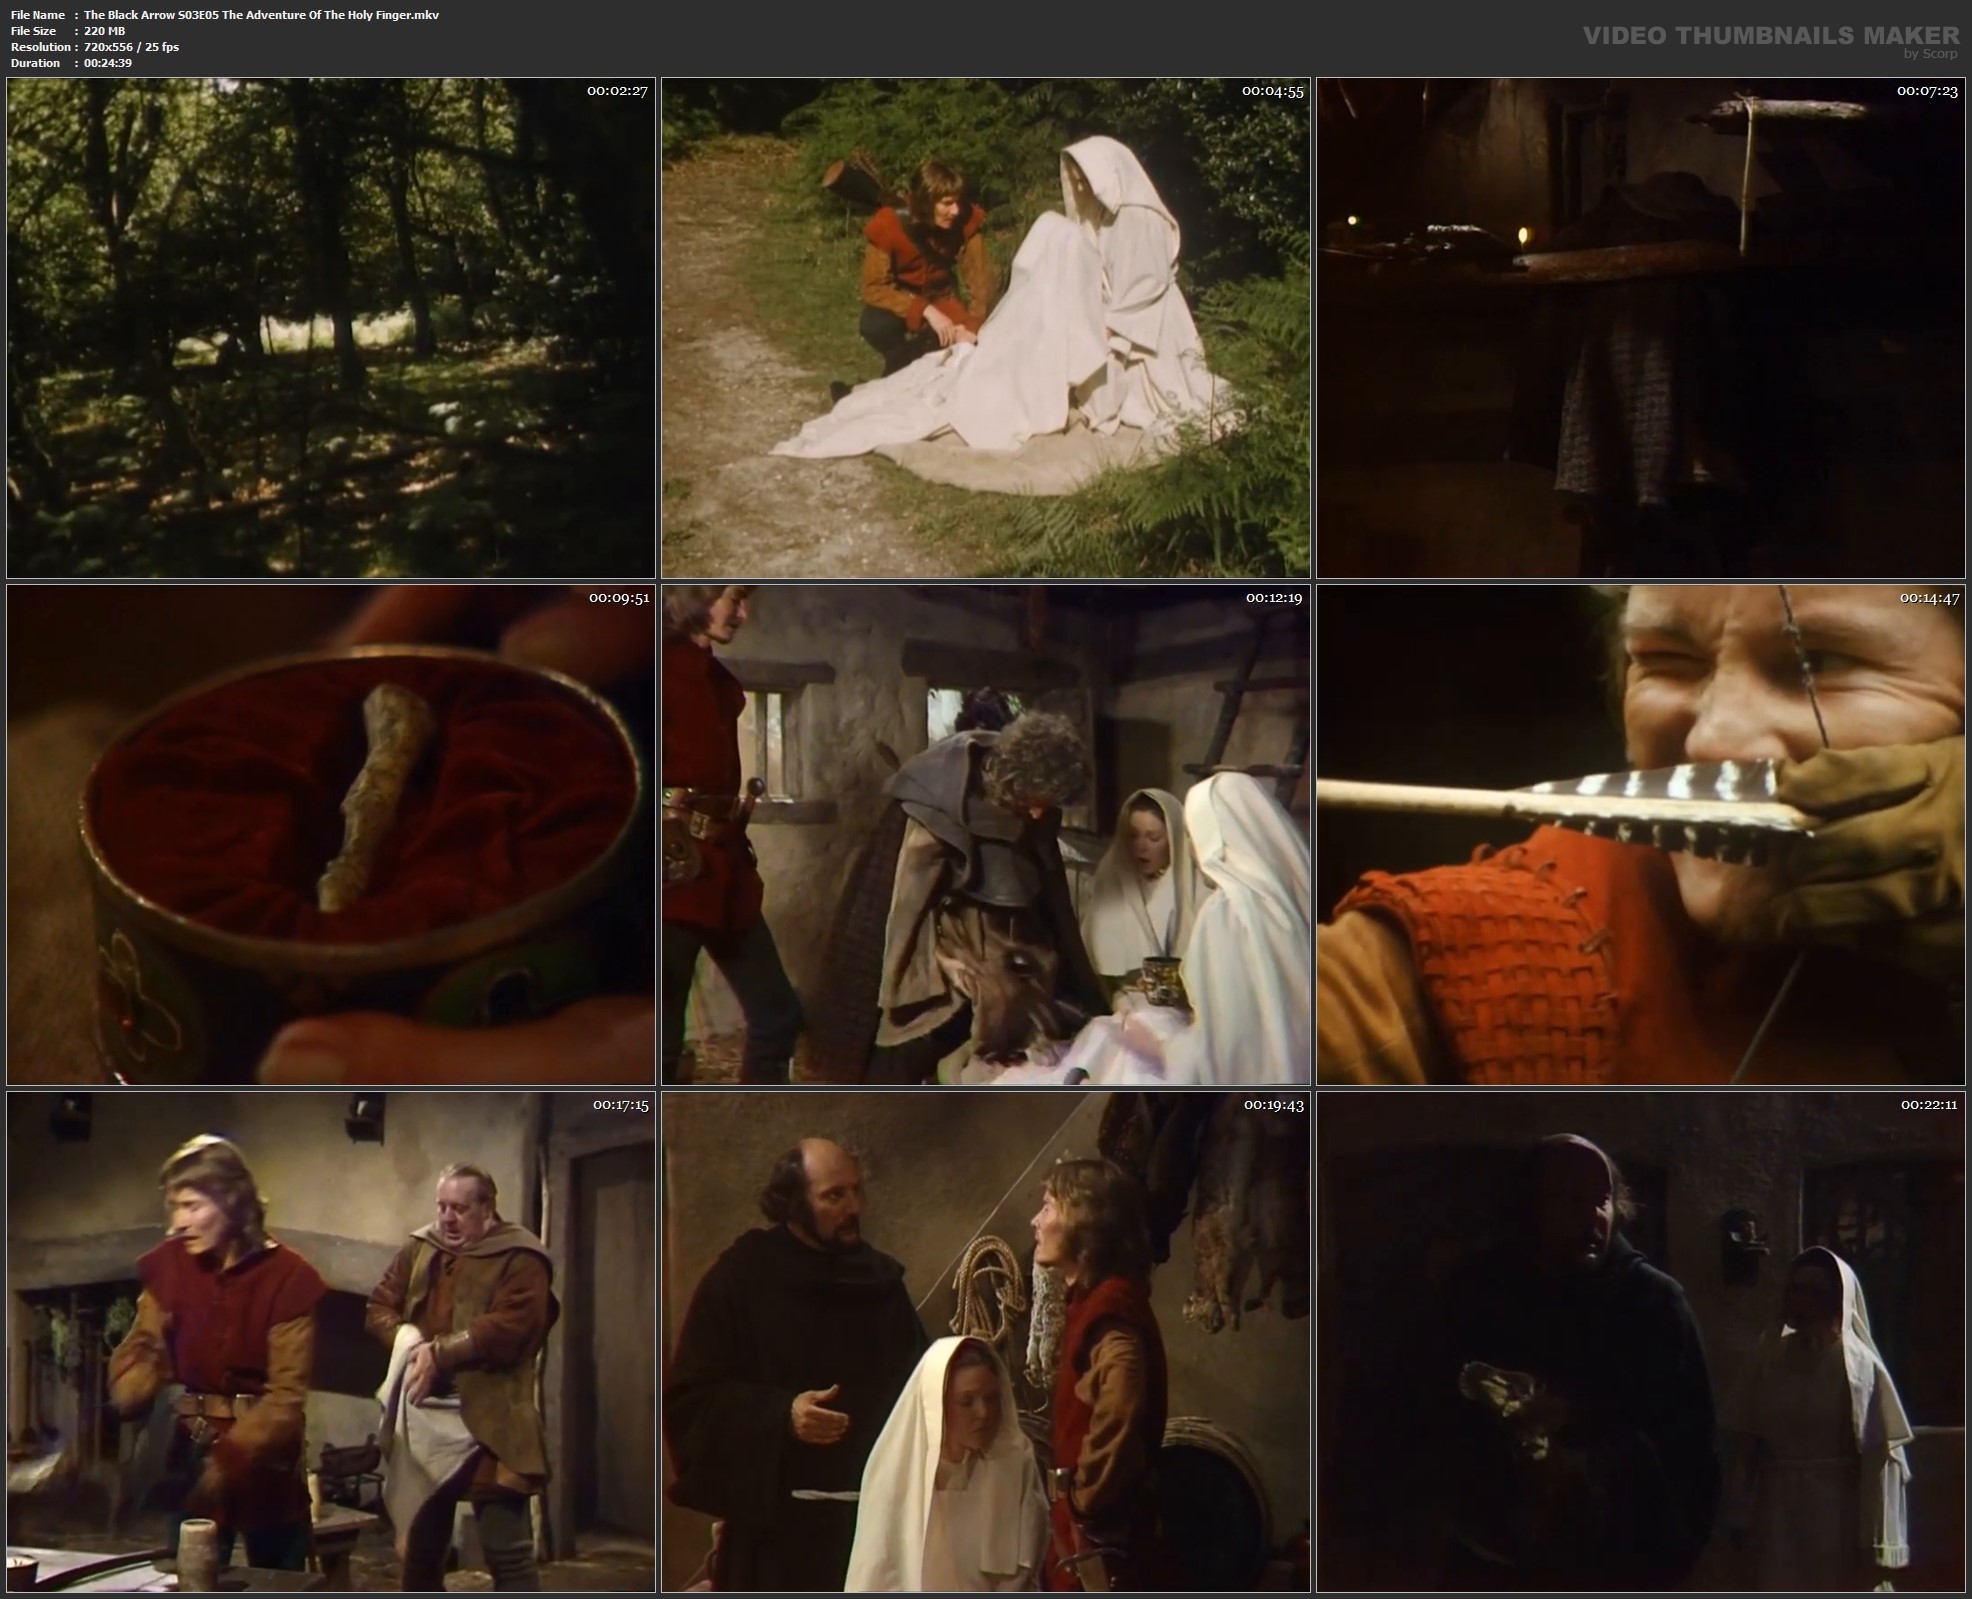Click the 00:09:51 timestamp label
The height and width of the screenshot is (1599, 1972).
619,598
